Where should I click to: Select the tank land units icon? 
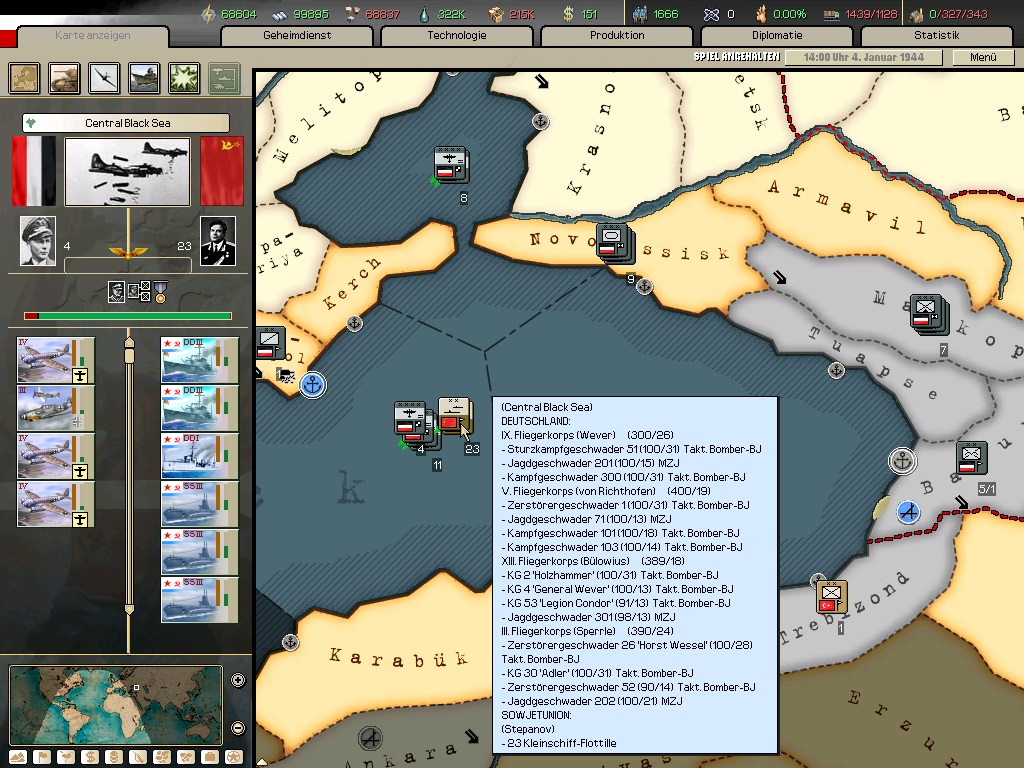point(65,78)
